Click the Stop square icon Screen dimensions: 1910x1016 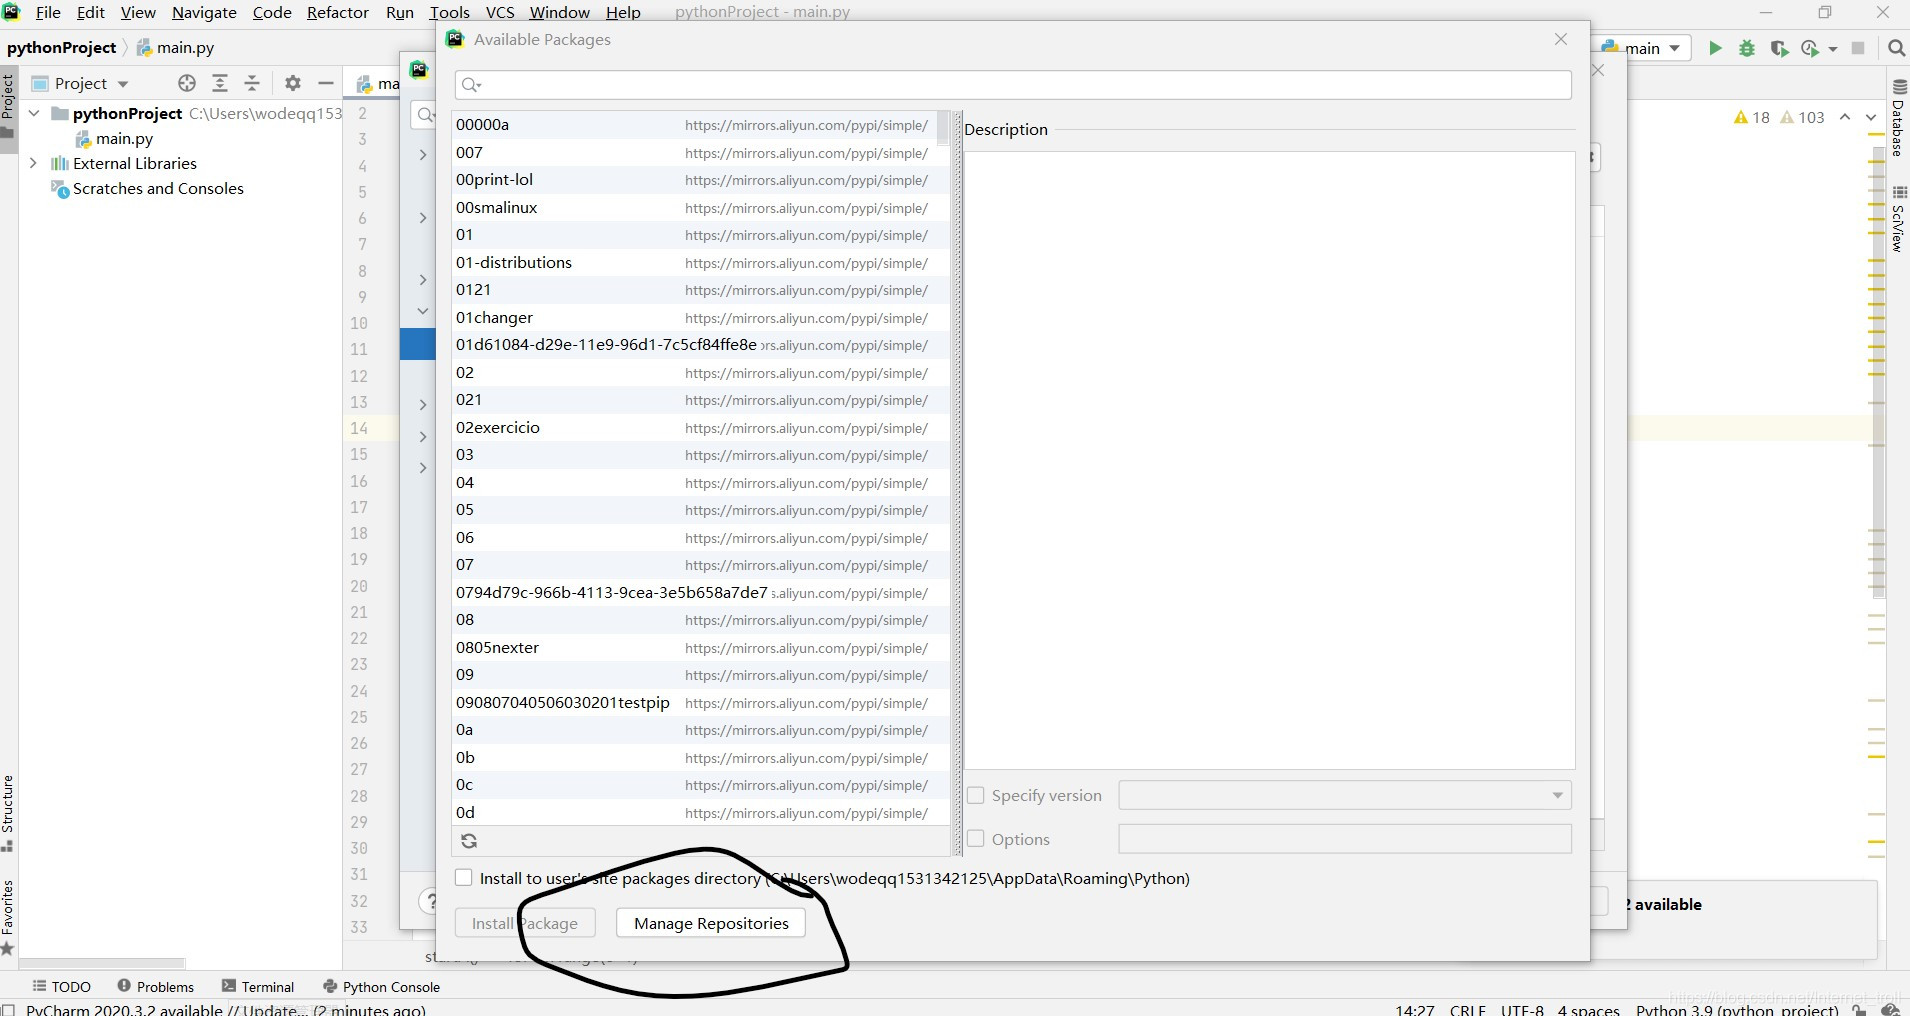coord(1858,48)
